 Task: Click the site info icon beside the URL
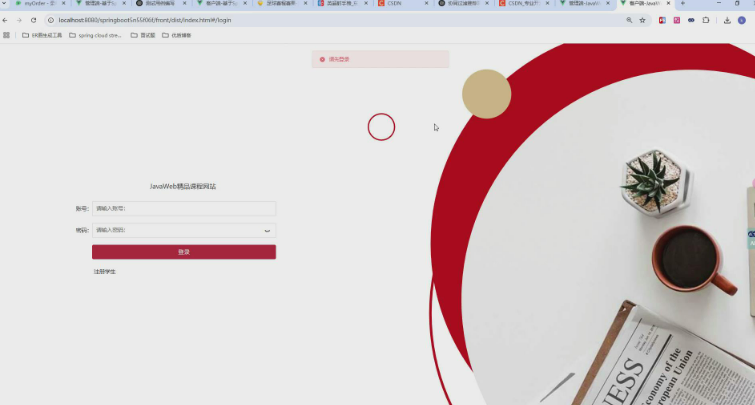pyautogui.click(x=51, y=20)
